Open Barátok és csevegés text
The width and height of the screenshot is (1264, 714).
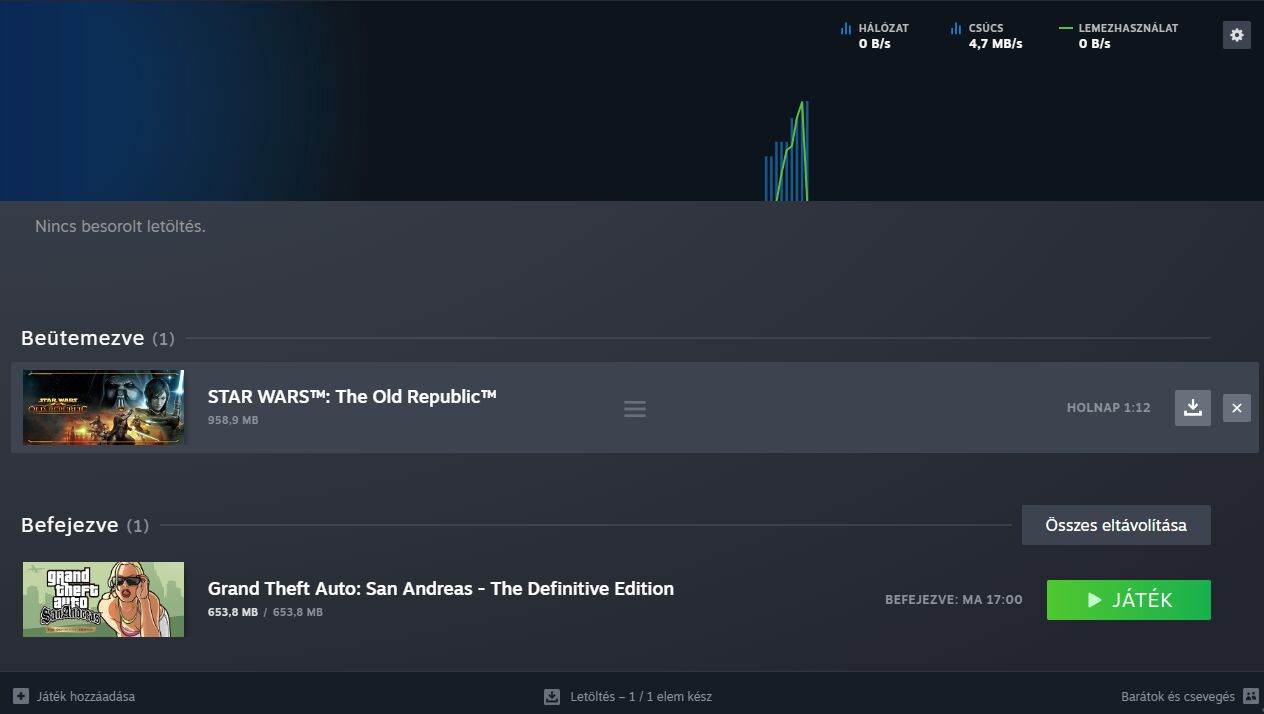[x=1178, y=696]
